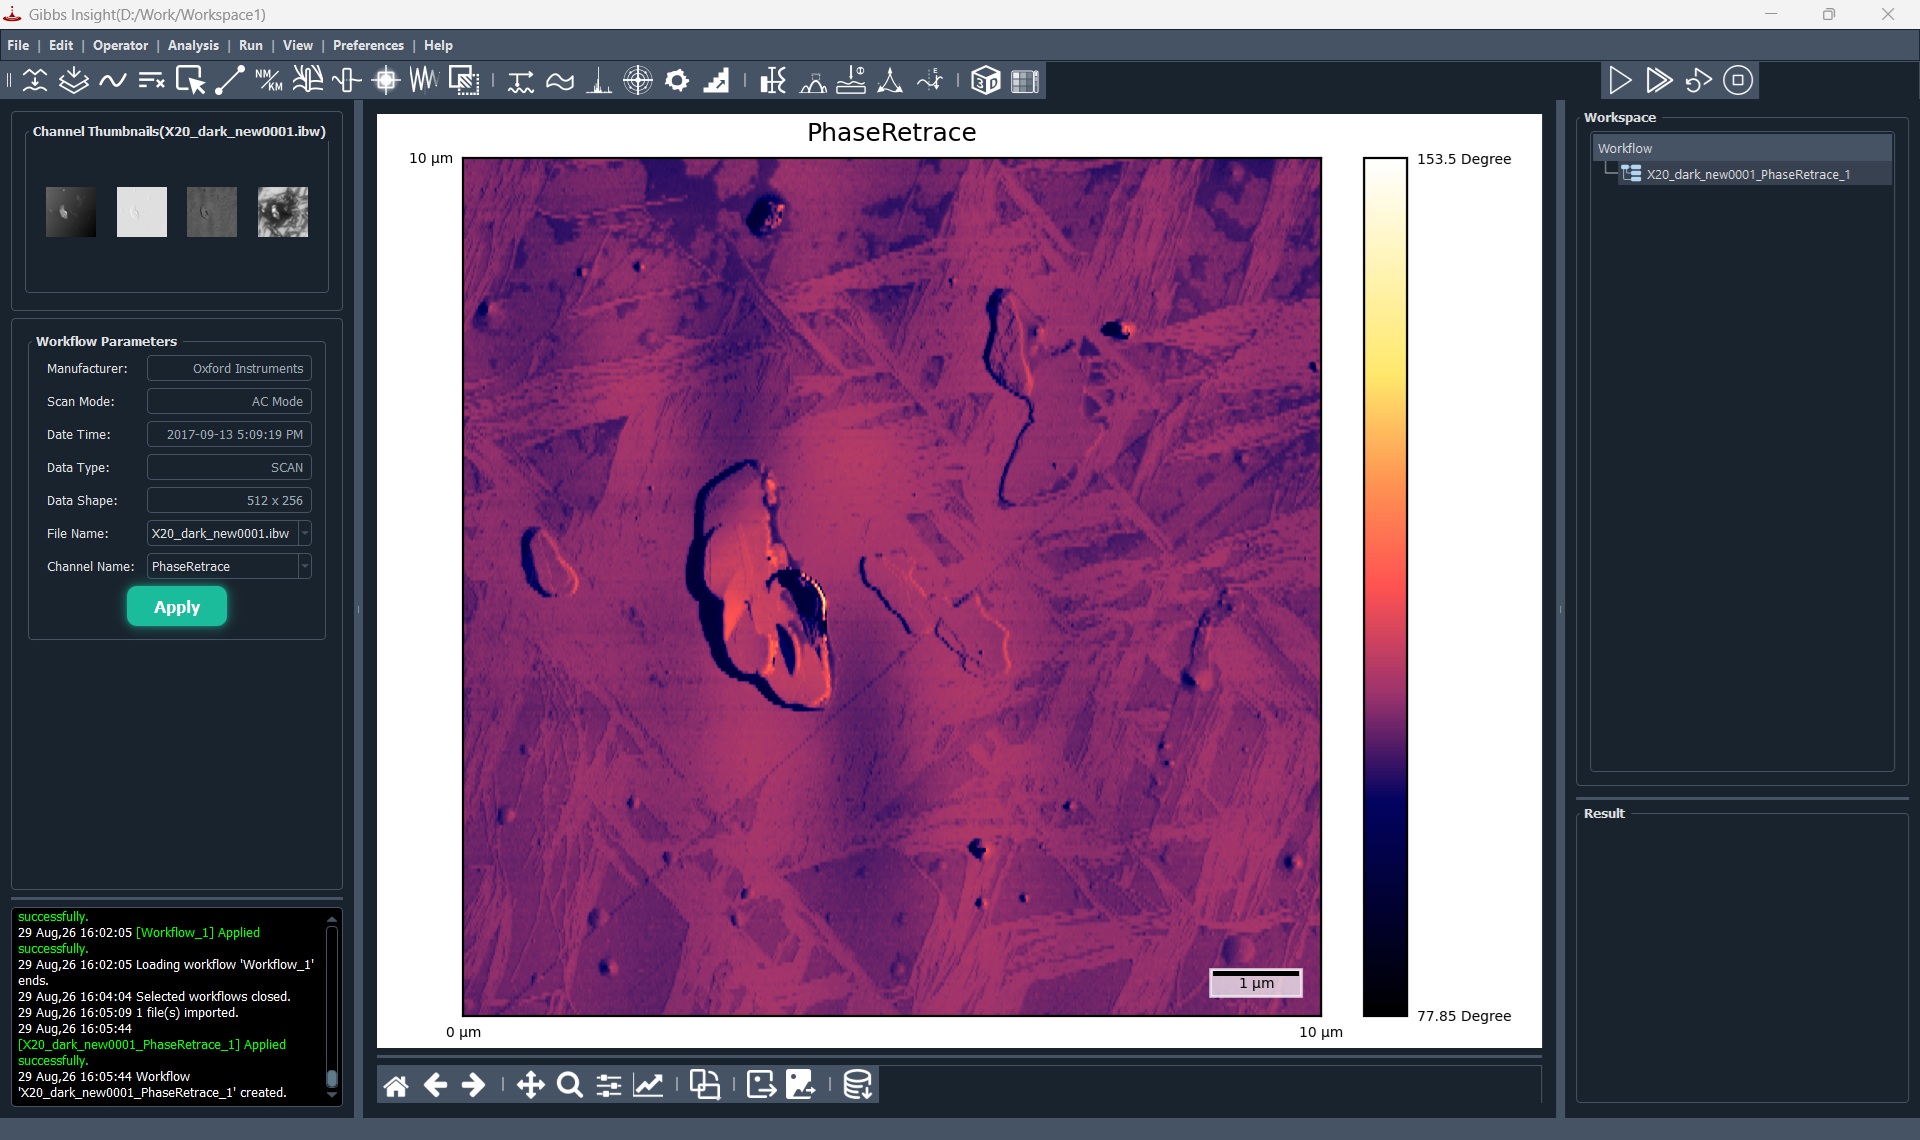
Task: Click the Manufacturer field Oxford Instruments
Action: pyautogui.click(x=229, y=368)
